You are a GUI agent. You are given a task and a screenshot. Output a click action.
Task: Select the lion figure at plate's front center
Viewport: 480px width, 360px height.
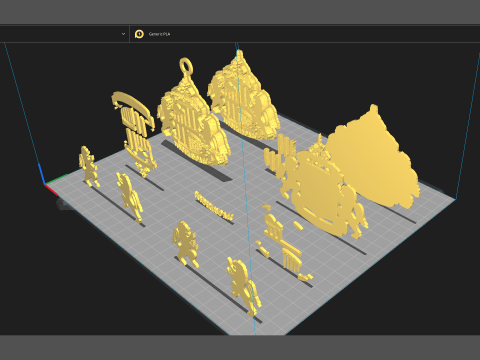point(185,244)
